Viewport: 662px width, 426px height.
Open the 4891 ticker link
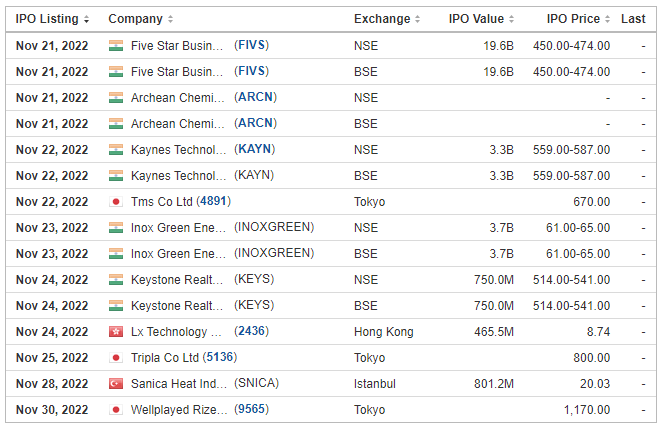coord(214,201)
